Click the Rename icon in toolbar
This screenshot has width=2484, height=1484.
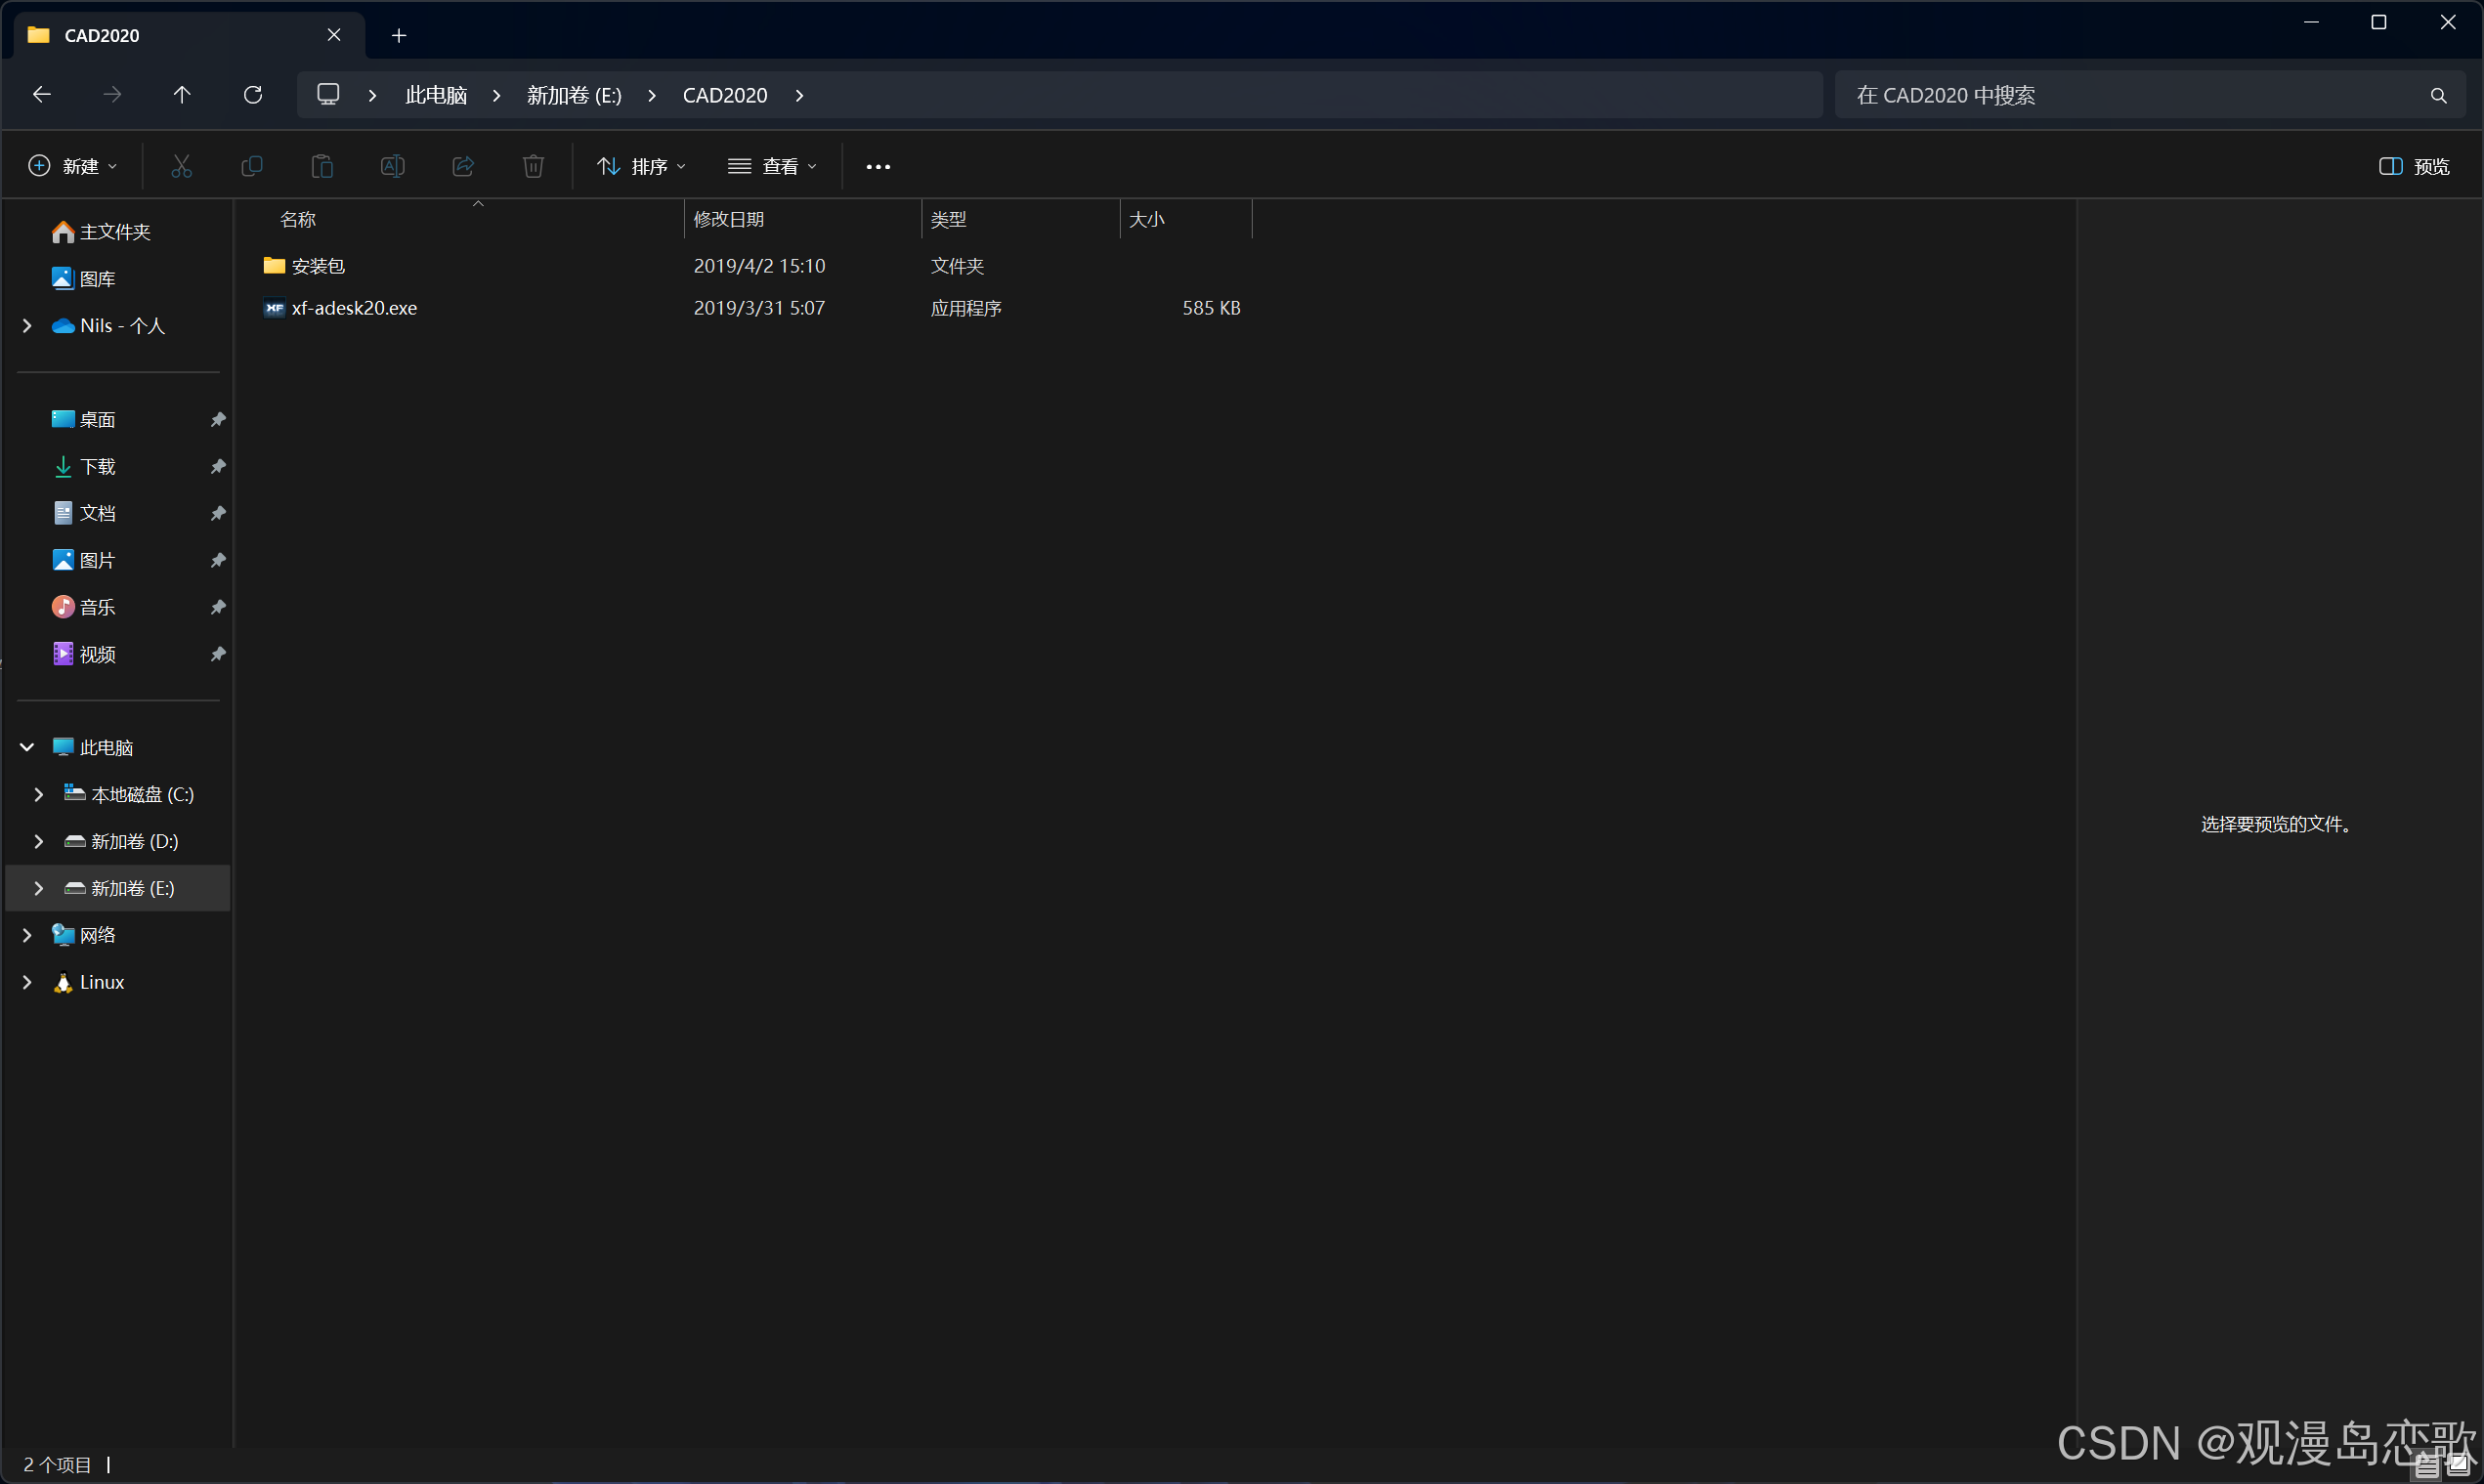coord(392,166)
